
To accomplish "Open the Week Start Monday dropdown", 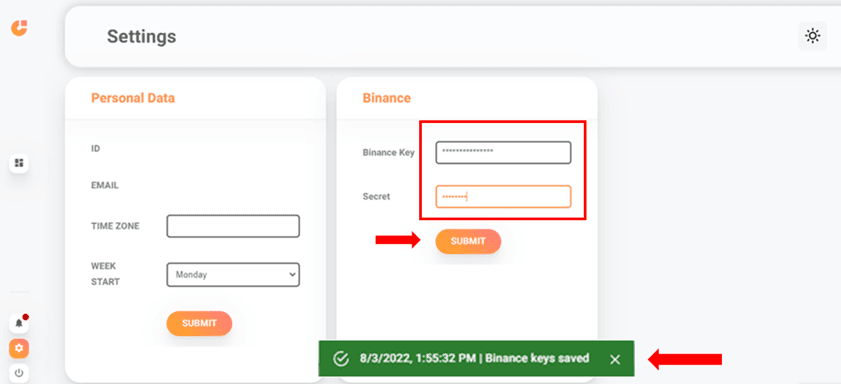I will click(x=233, y=275).
